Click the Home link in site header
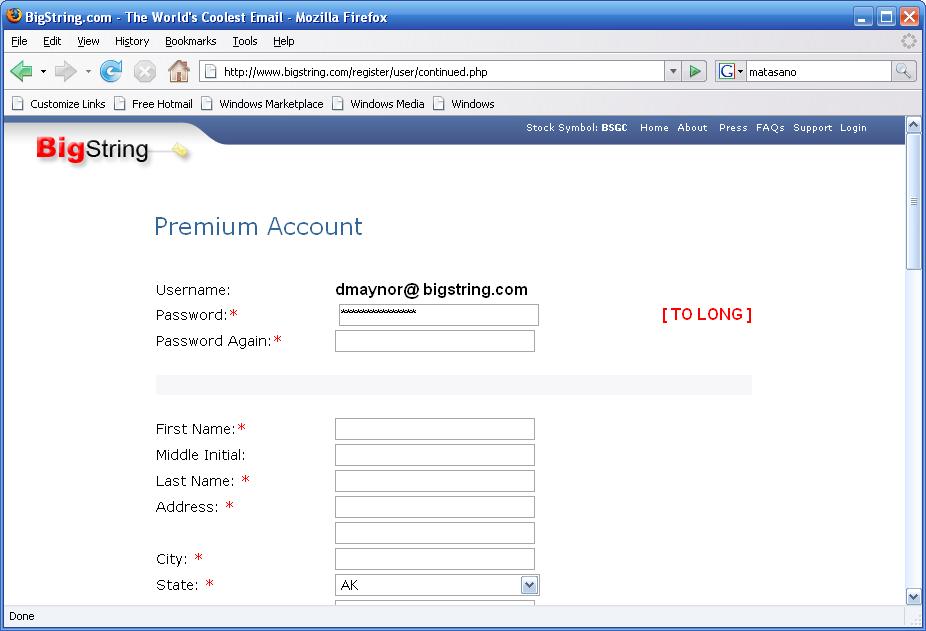This screenshot has width=926, height=631. [654, 128]
